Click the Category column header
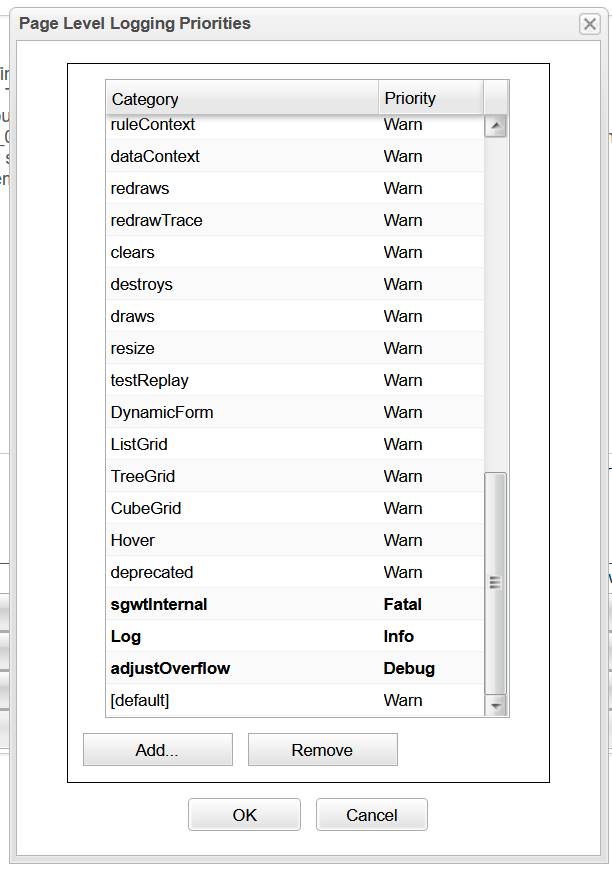 (x=242, y=99)
